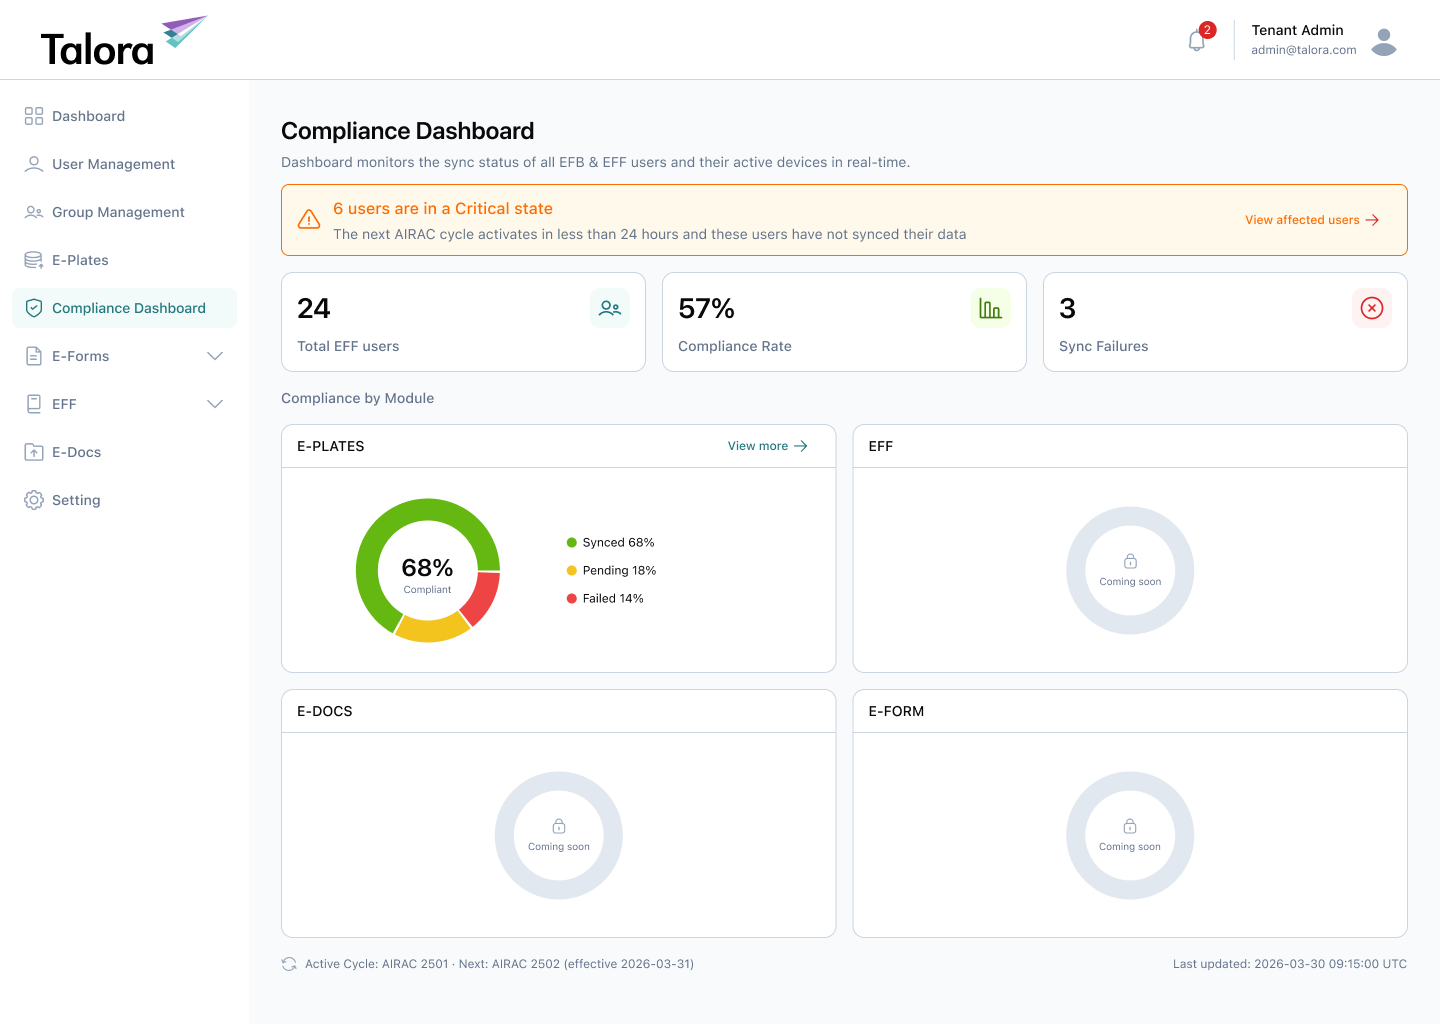Click the user avatar icon
The image size is (1440, 1024).
1384,42
